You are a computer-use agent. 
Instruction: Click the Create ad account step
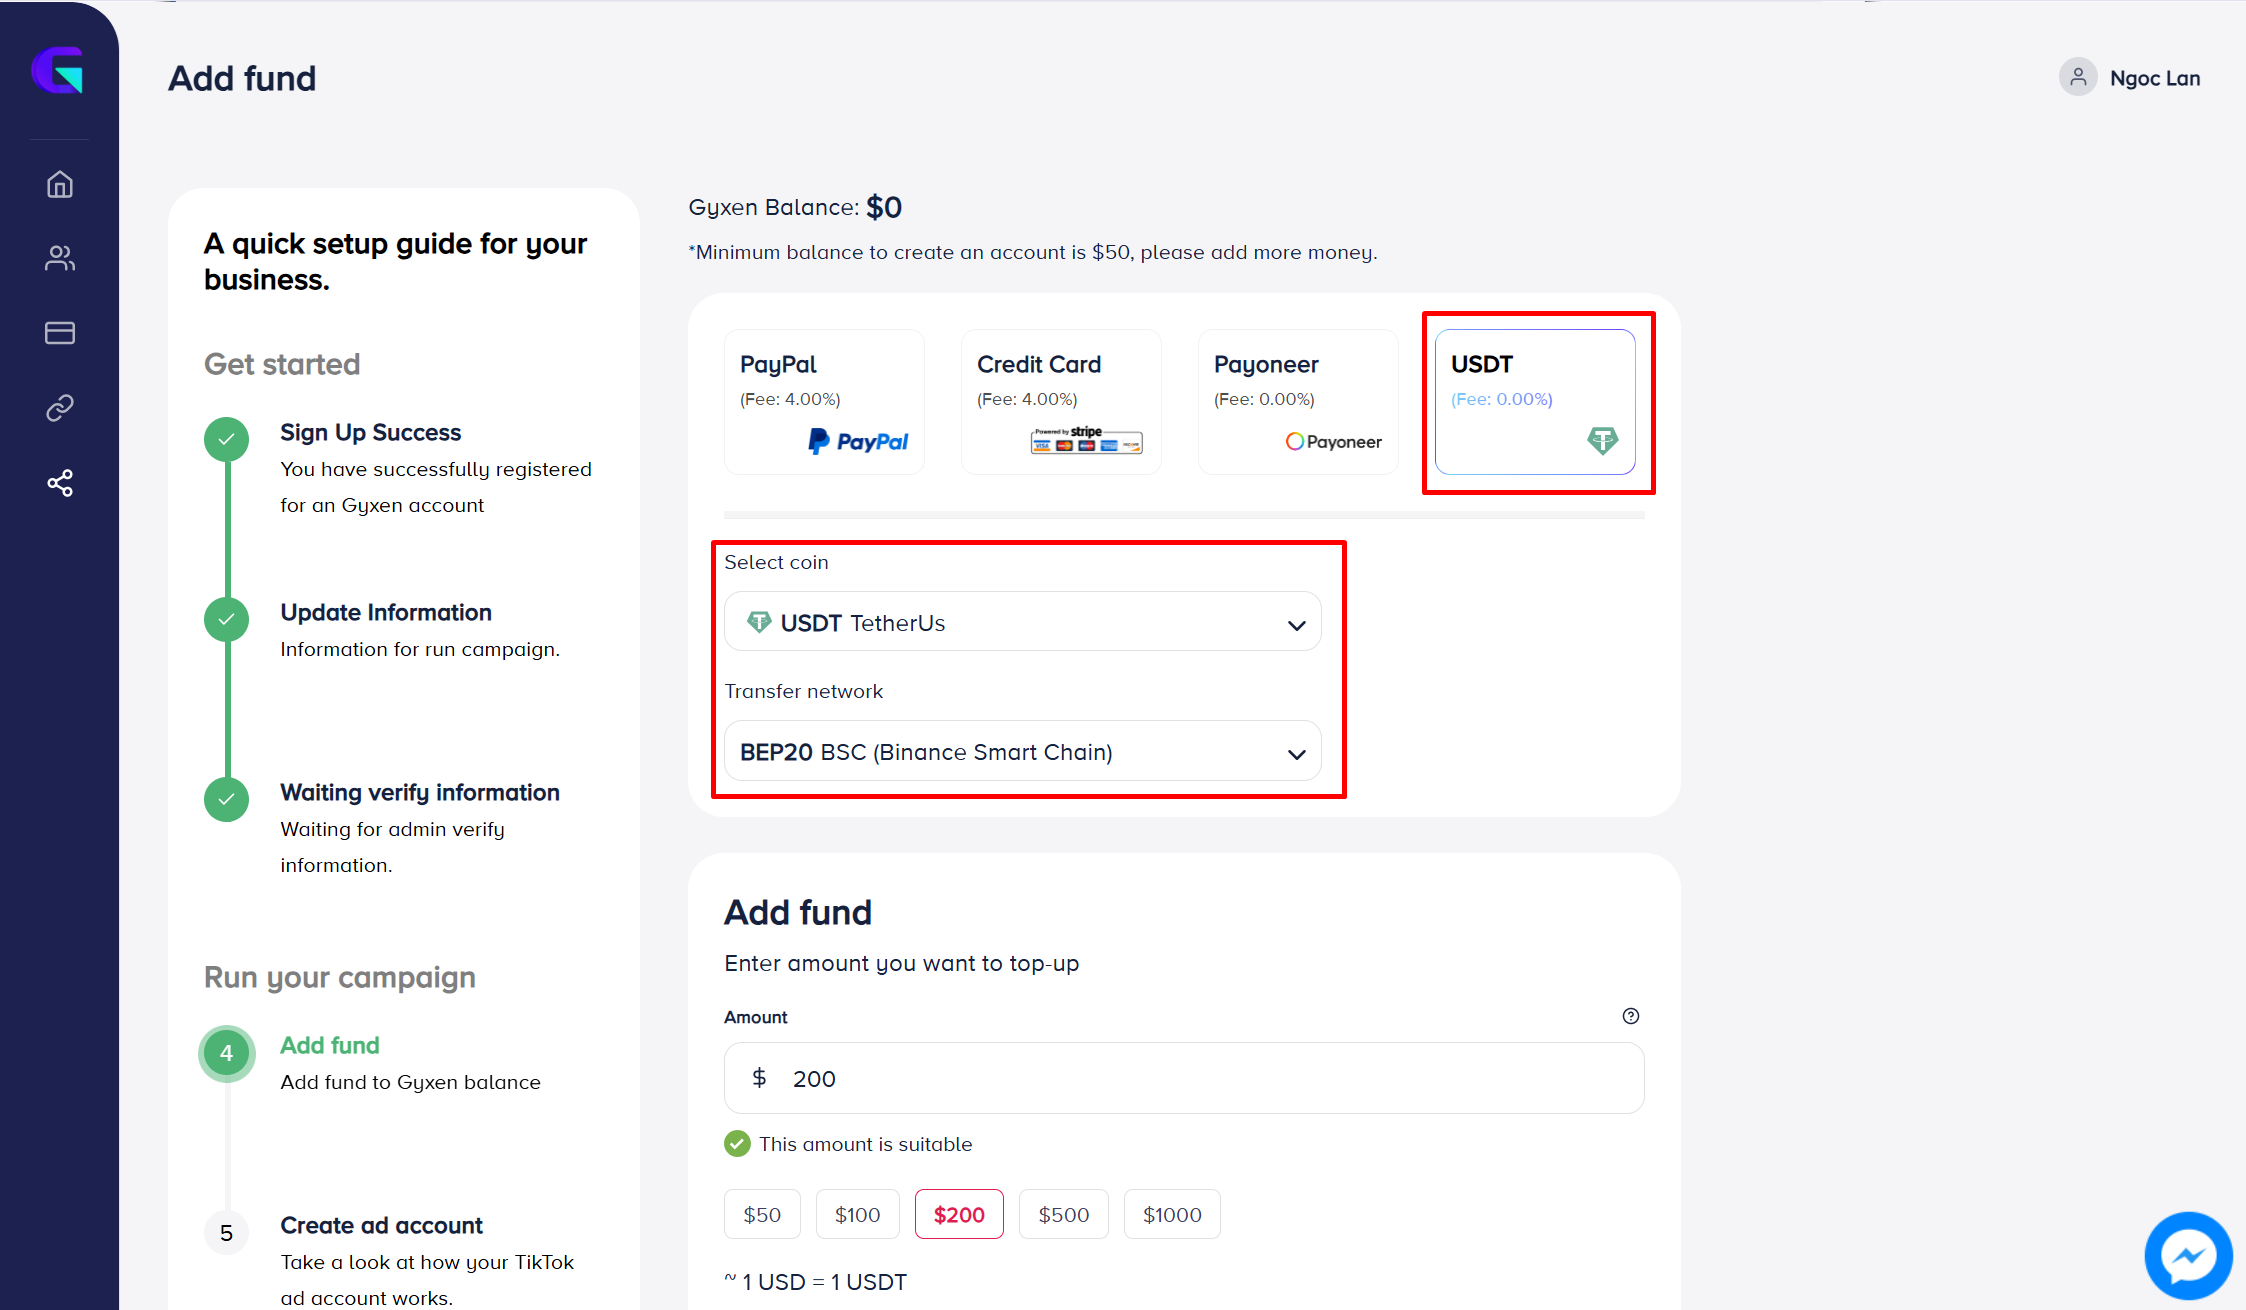point(381,1225)
